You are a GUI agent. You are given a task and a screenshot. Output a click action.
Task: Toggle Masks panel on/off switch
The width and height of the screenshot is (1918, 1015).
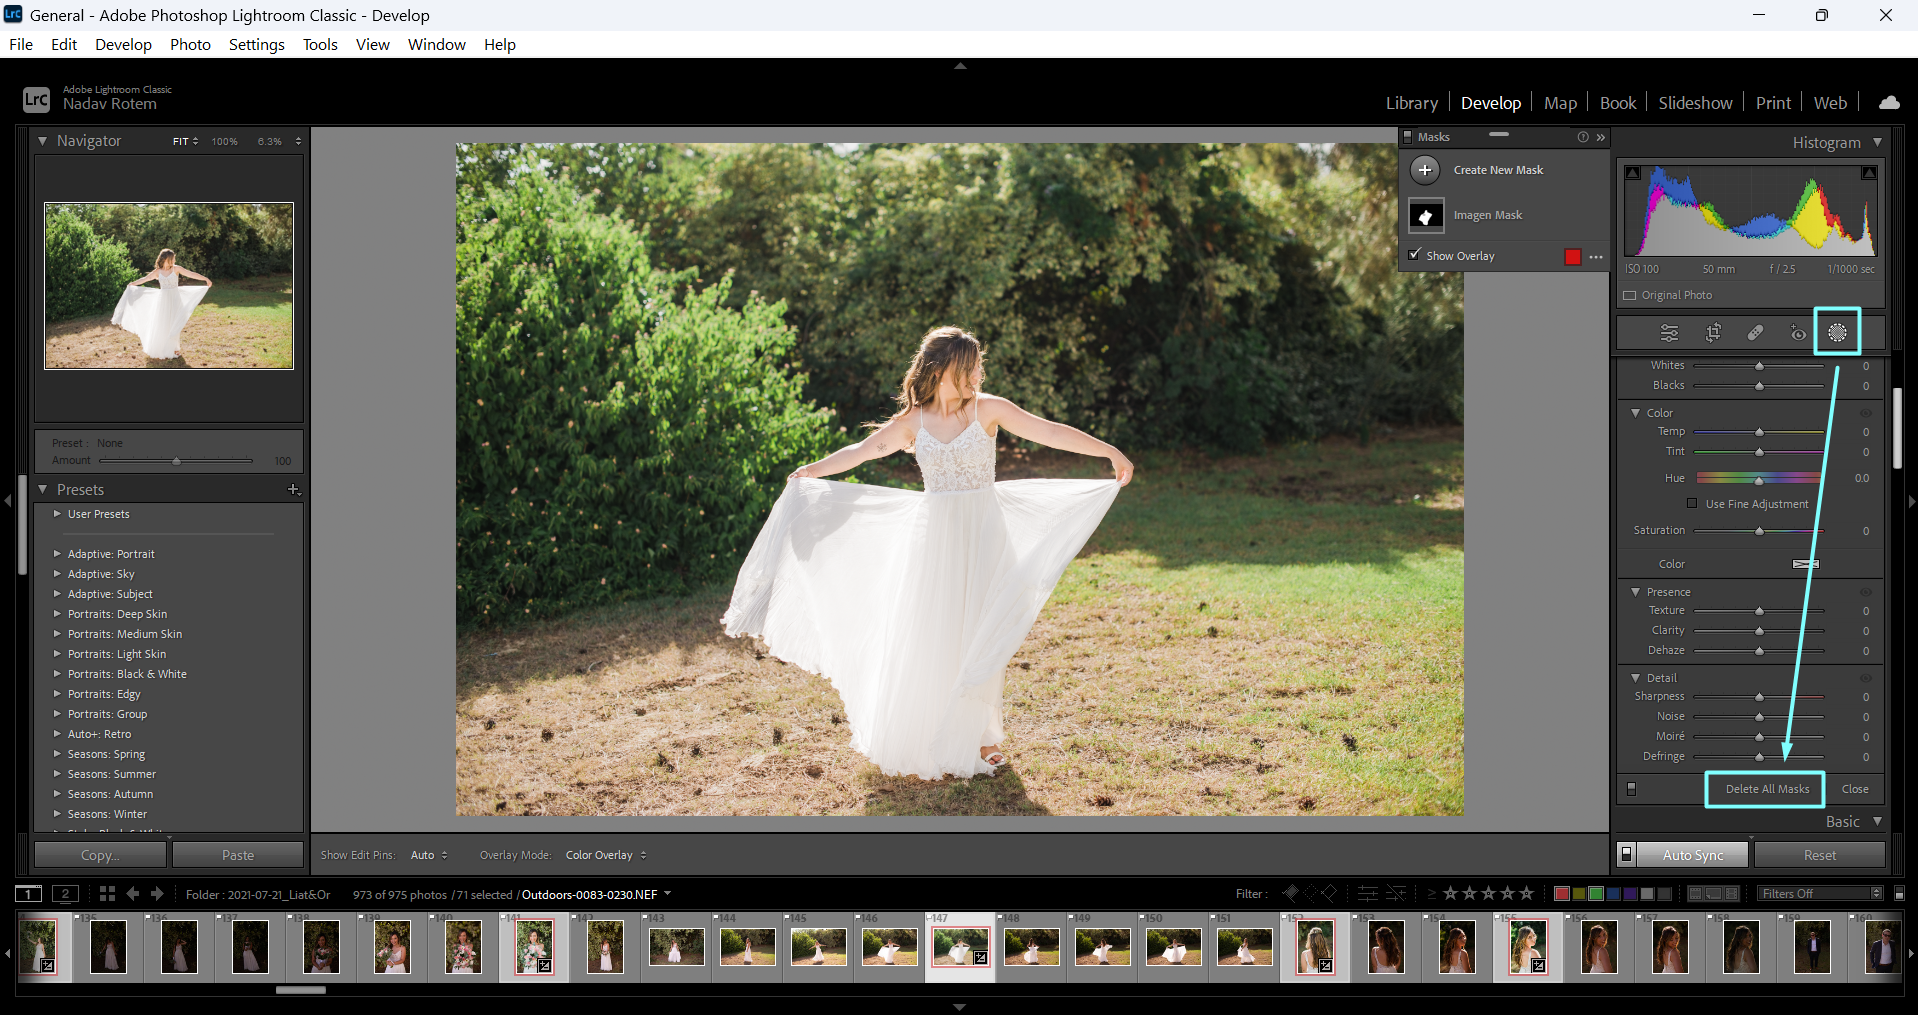pos(1408,137)
